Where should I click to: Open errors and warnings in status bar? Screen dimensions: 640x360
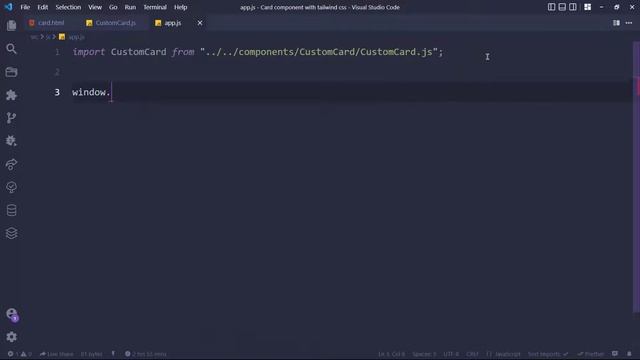19,354
